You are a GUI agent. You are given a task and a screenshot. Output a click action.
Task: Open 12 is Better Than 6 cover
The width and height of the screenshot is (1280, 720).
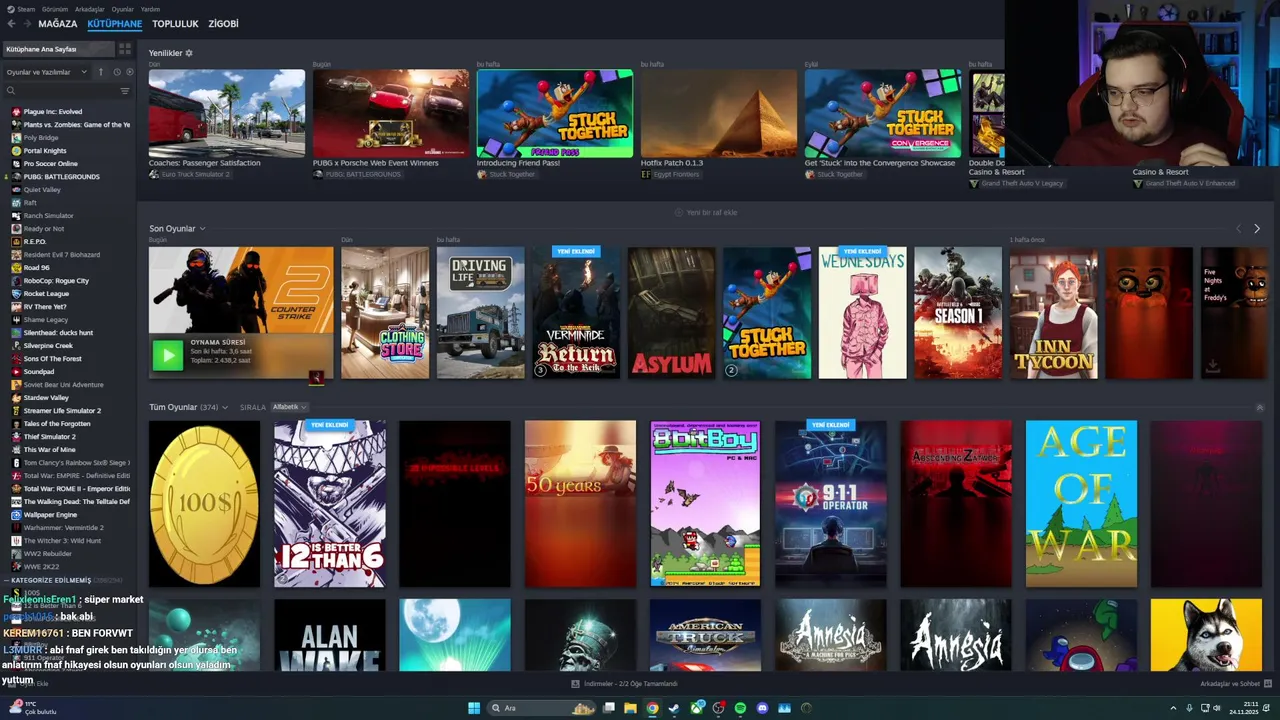point(330,503)
